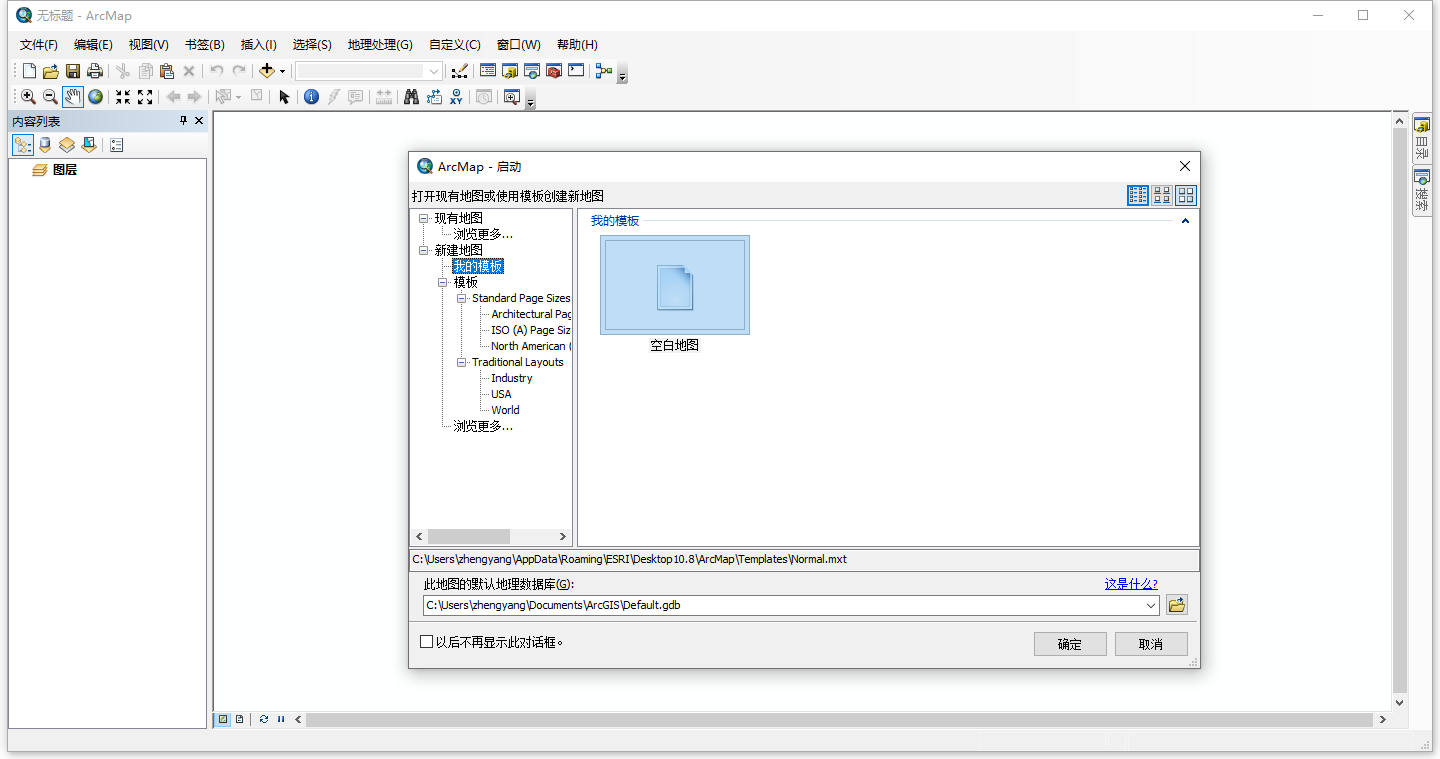Check the don't show this dialog again box

click(x=427, y=642)
